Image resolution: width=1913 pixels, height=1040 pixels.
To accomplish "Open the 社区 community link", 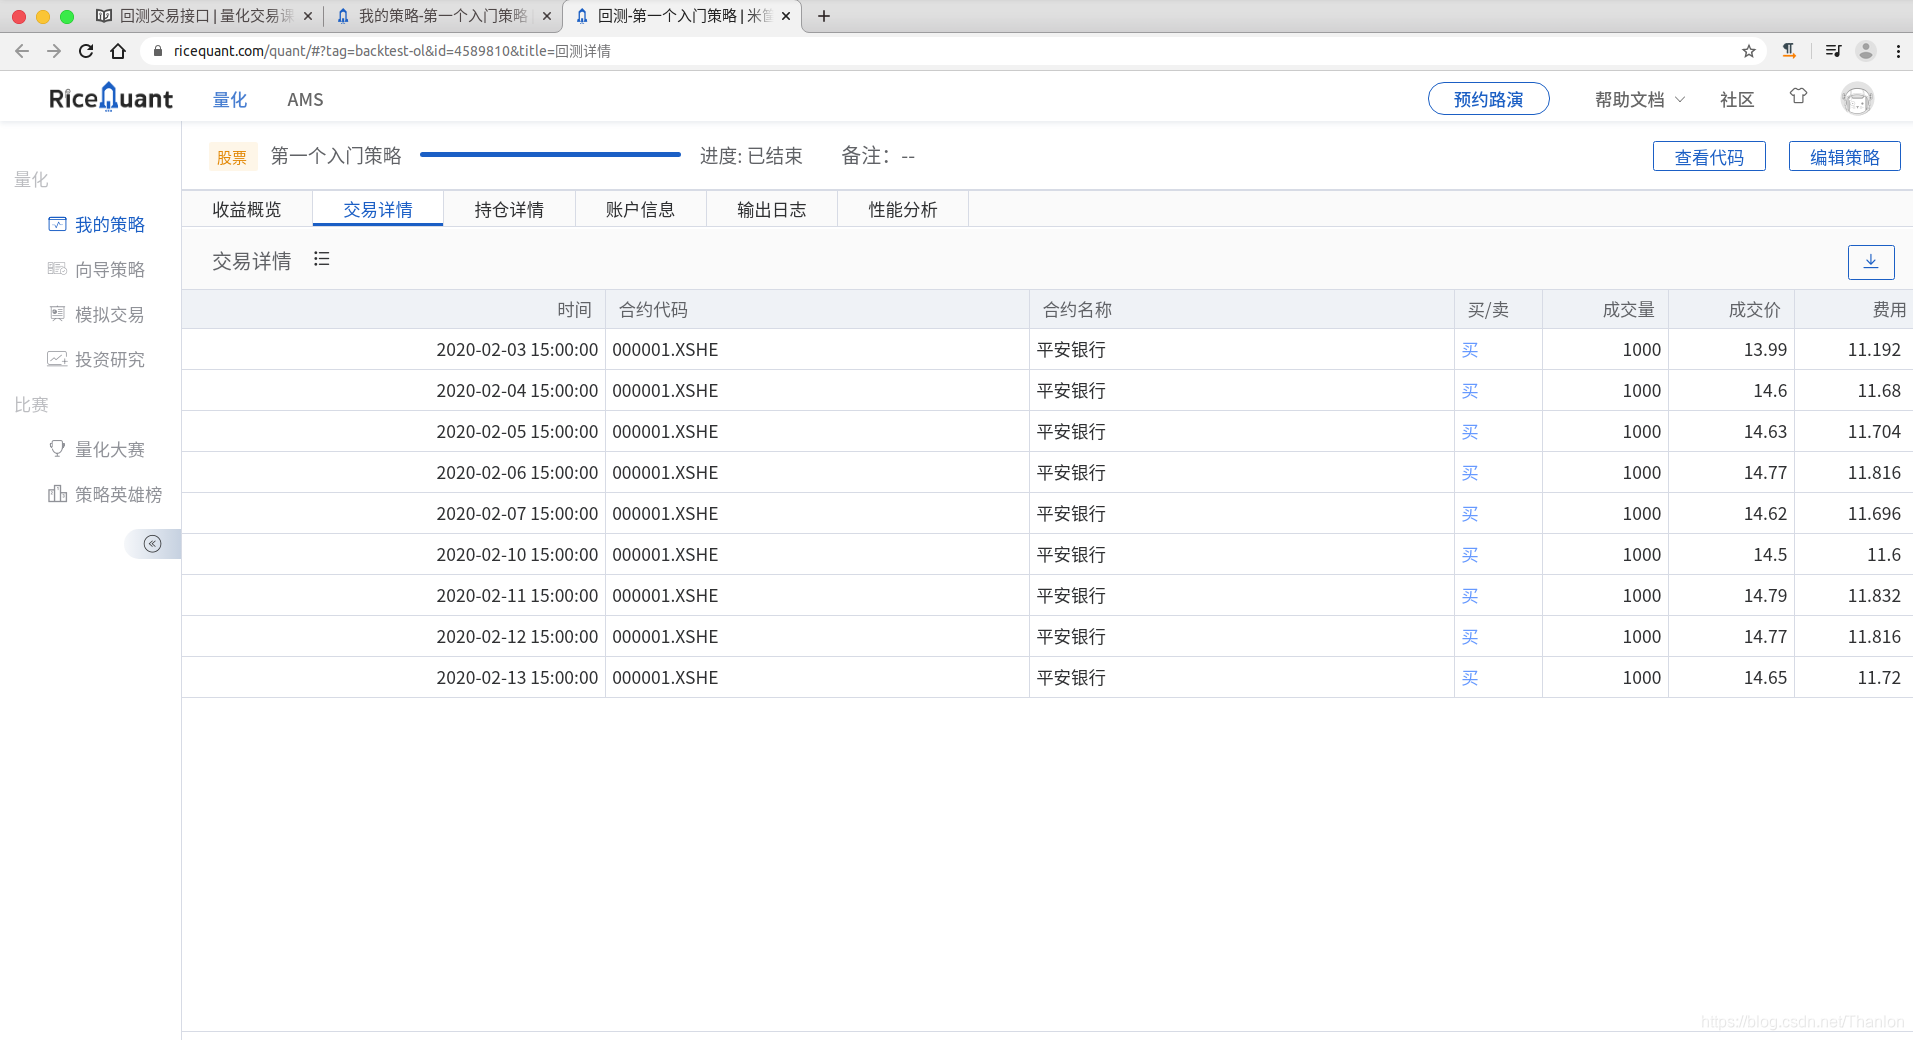I will pos(1737,99).
